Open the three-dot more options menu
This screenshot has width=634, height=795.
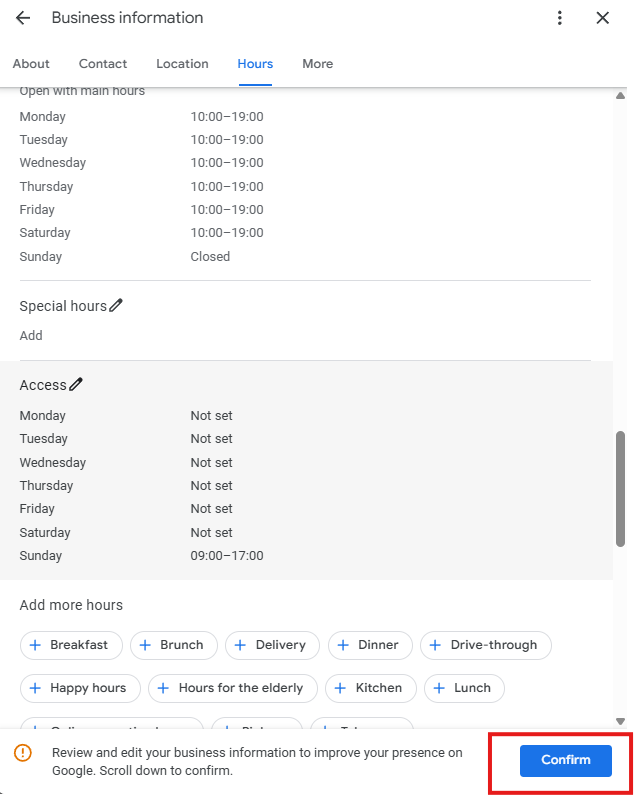click(x=559, y=18)
